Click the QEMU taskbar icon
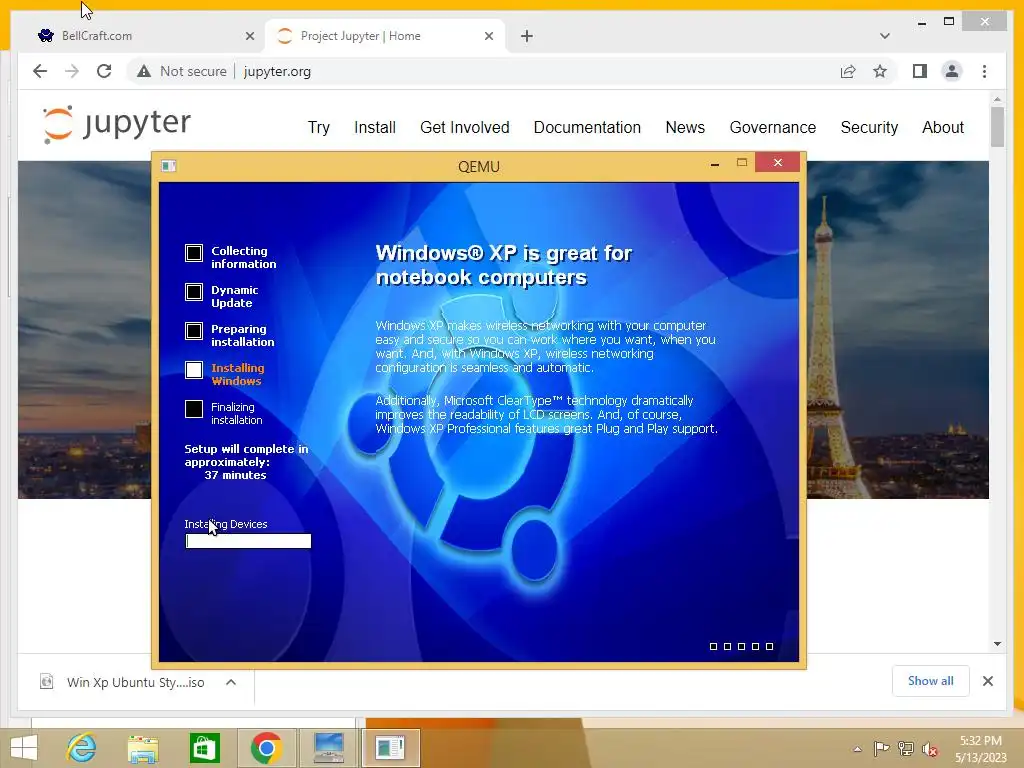This screenshot has height=768, width=1024. click(x=390, y=748)
